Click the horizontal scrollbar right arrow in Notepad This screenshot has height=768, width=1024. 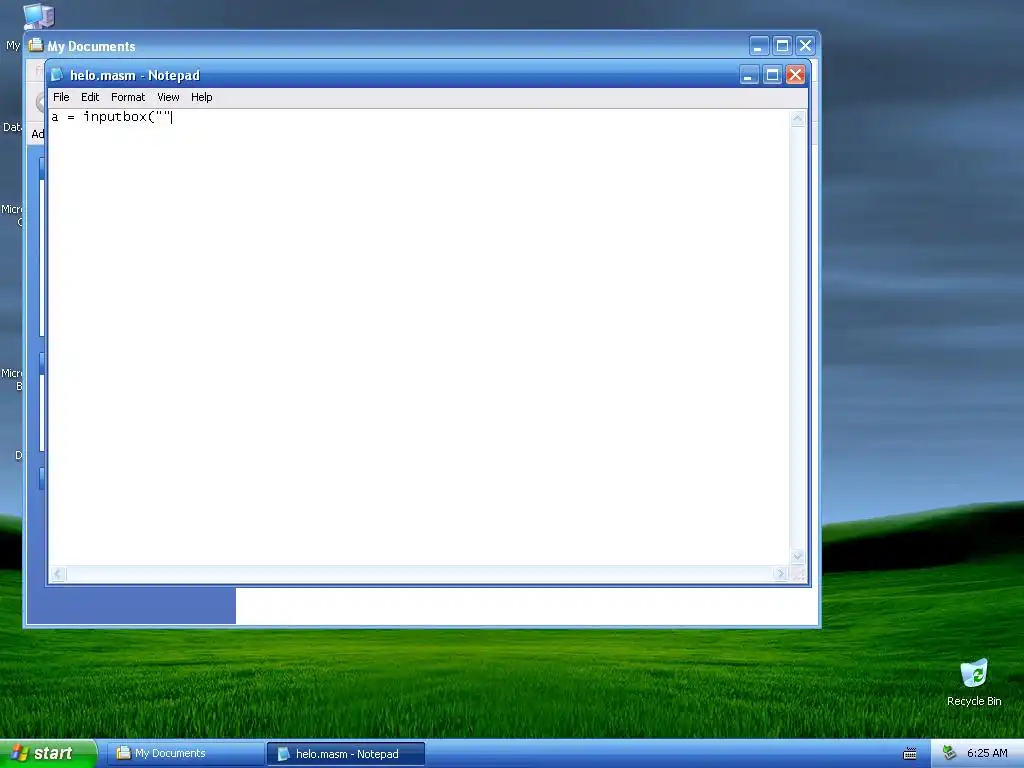(780, 574)
